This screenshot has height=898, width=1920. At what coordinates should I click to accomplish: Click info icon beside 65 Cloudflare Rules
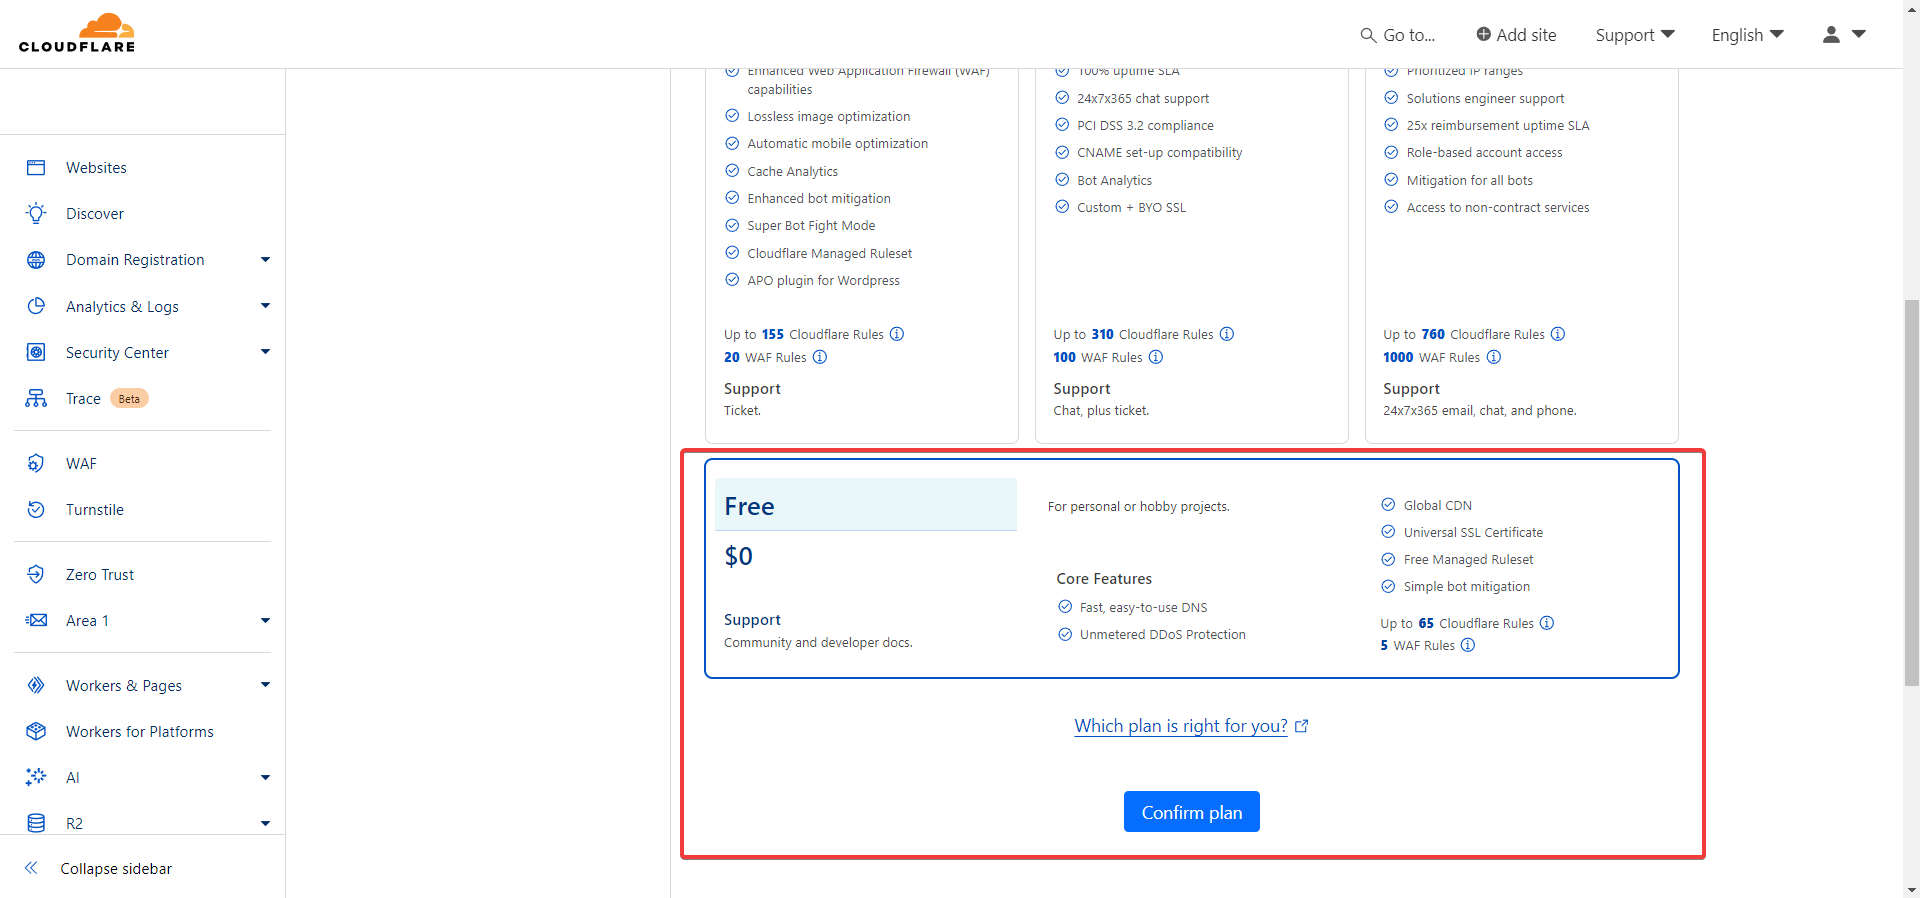click(1547, 623)
